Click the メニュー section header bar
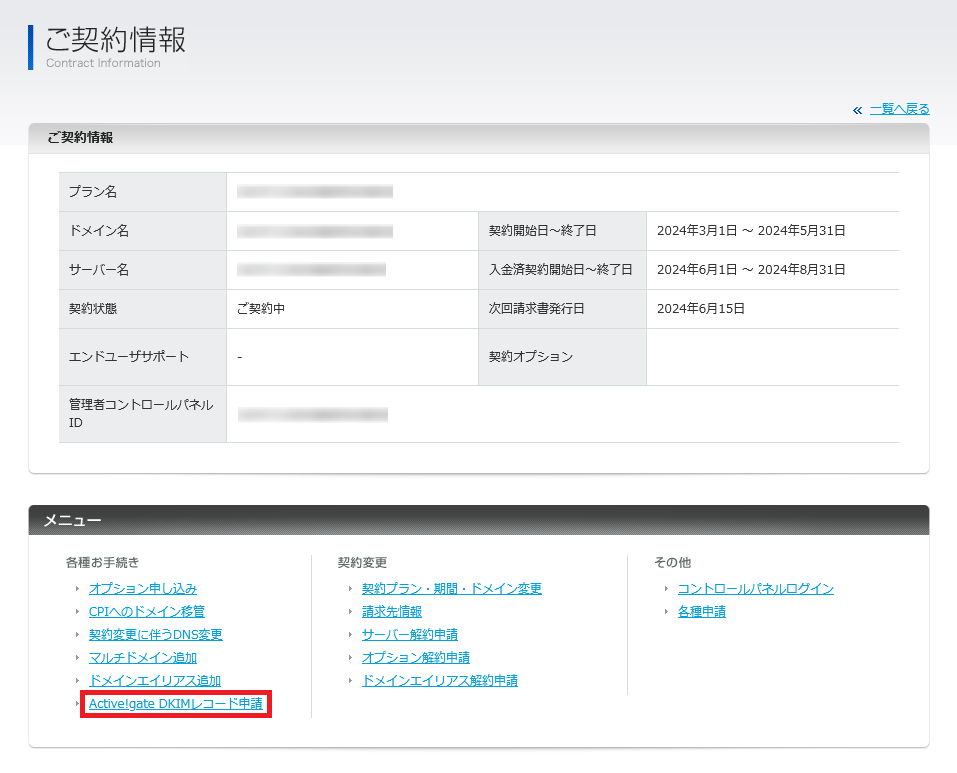Screen dimensions: 957x773 coord(478,520)
